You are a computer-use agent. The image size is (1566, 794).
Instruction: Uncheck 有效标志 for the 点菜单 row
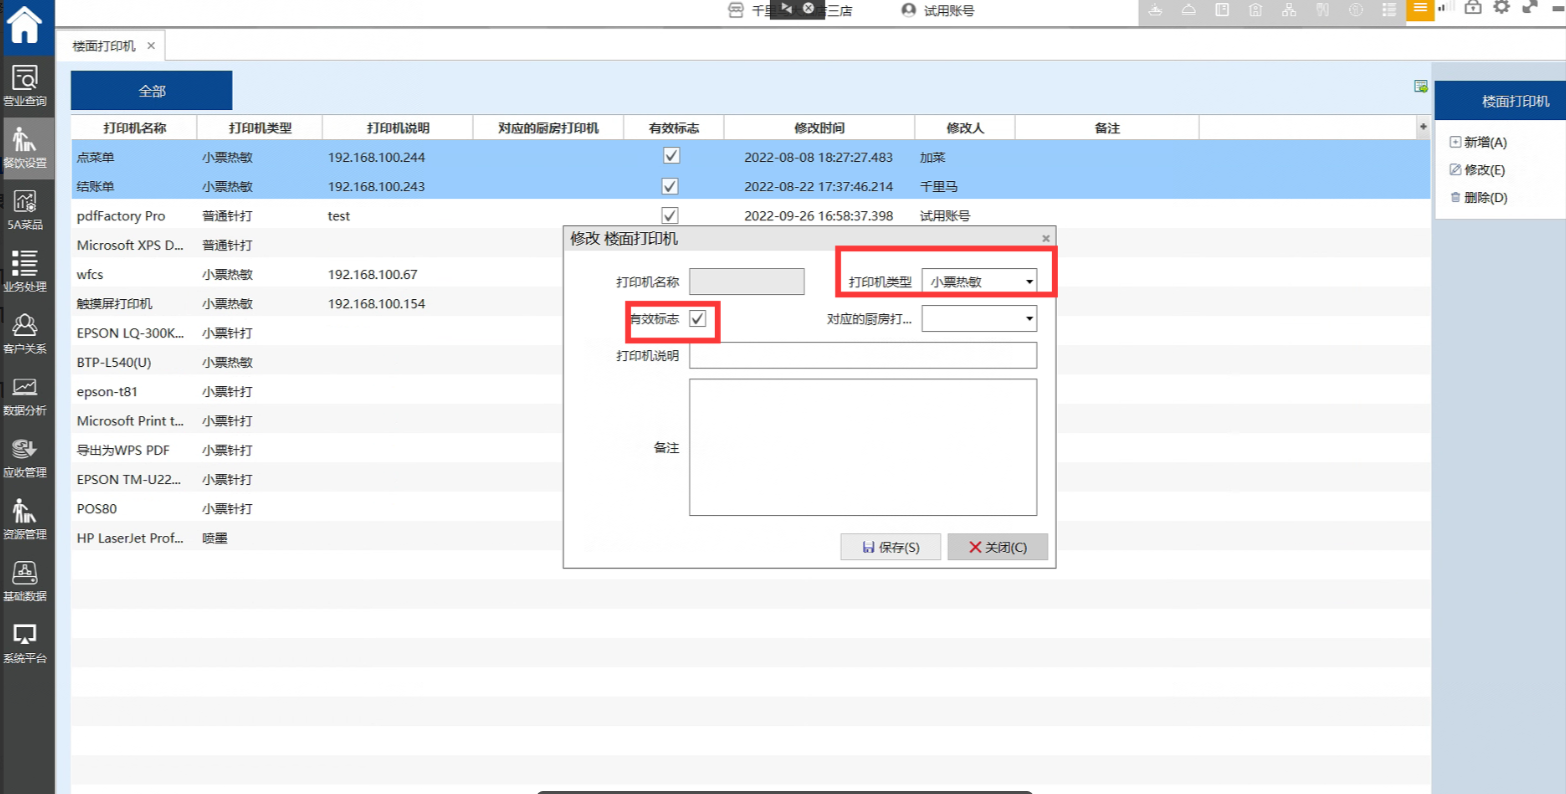[671, 157]
